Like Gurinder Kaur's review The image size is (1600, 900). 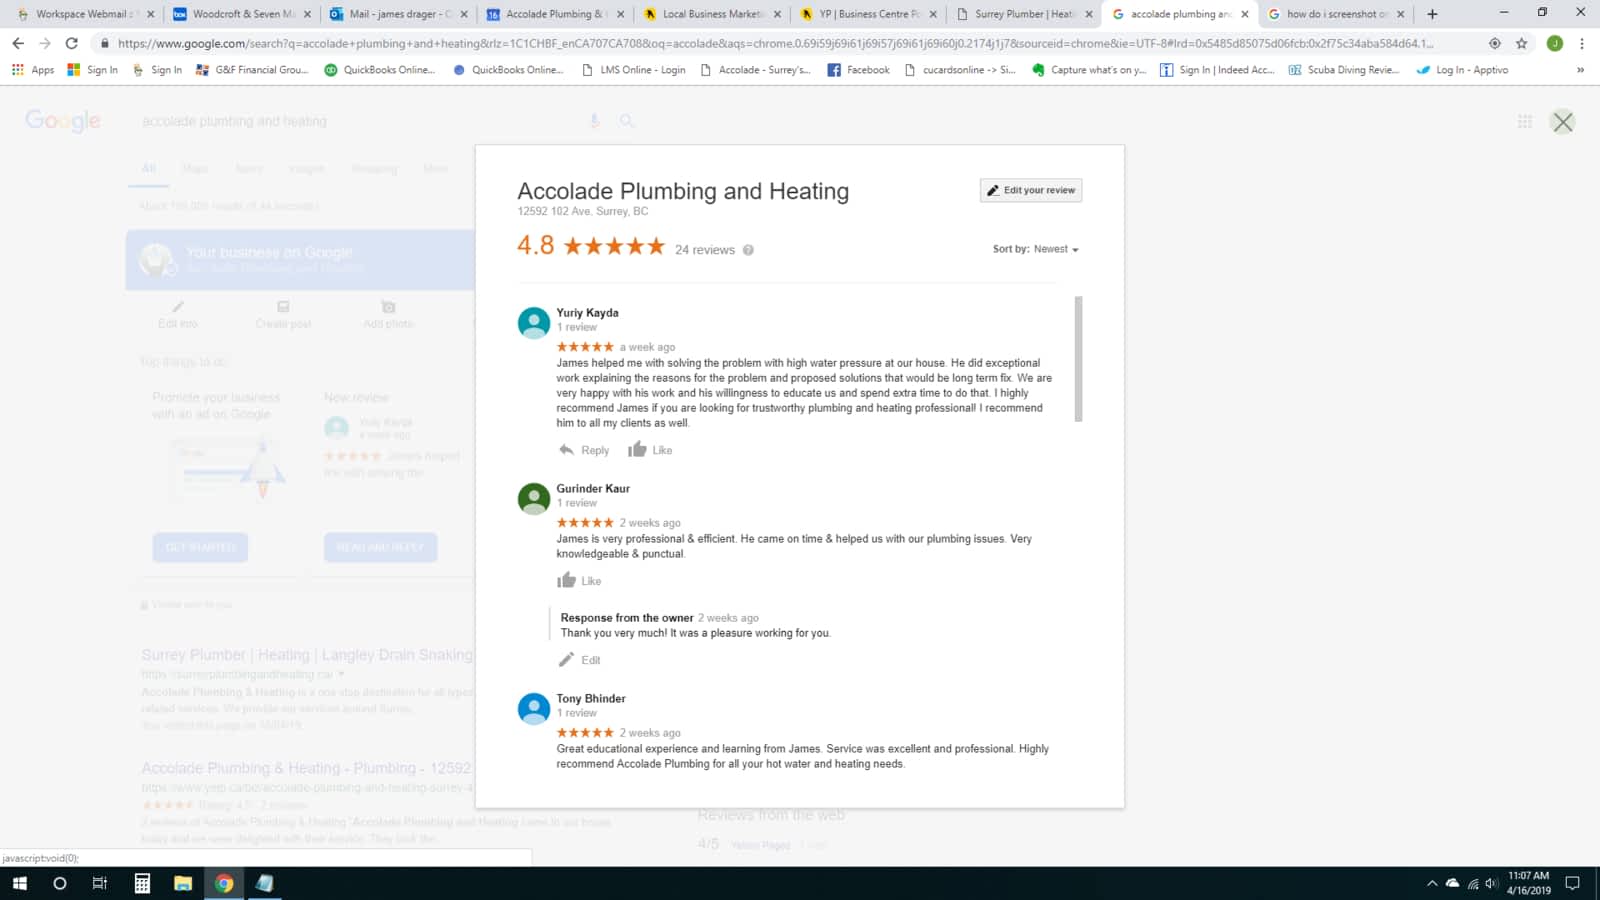579,581
